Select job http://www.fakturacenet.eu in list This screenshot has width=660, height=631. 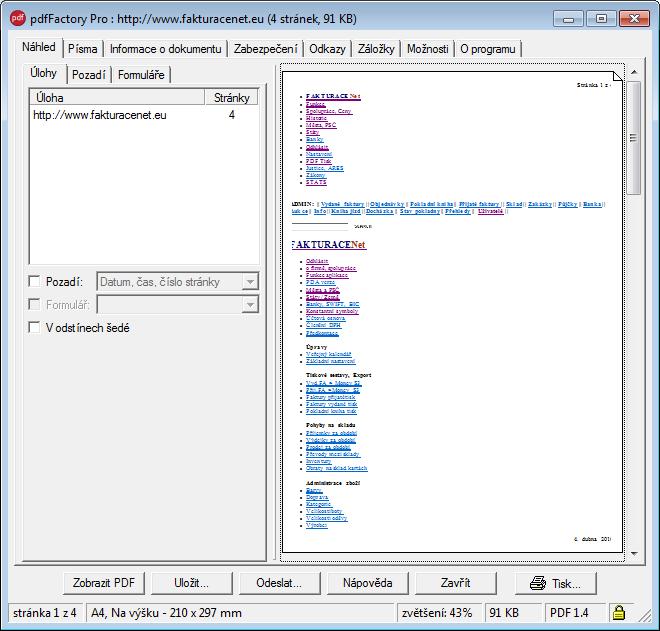tap(143, 115)
